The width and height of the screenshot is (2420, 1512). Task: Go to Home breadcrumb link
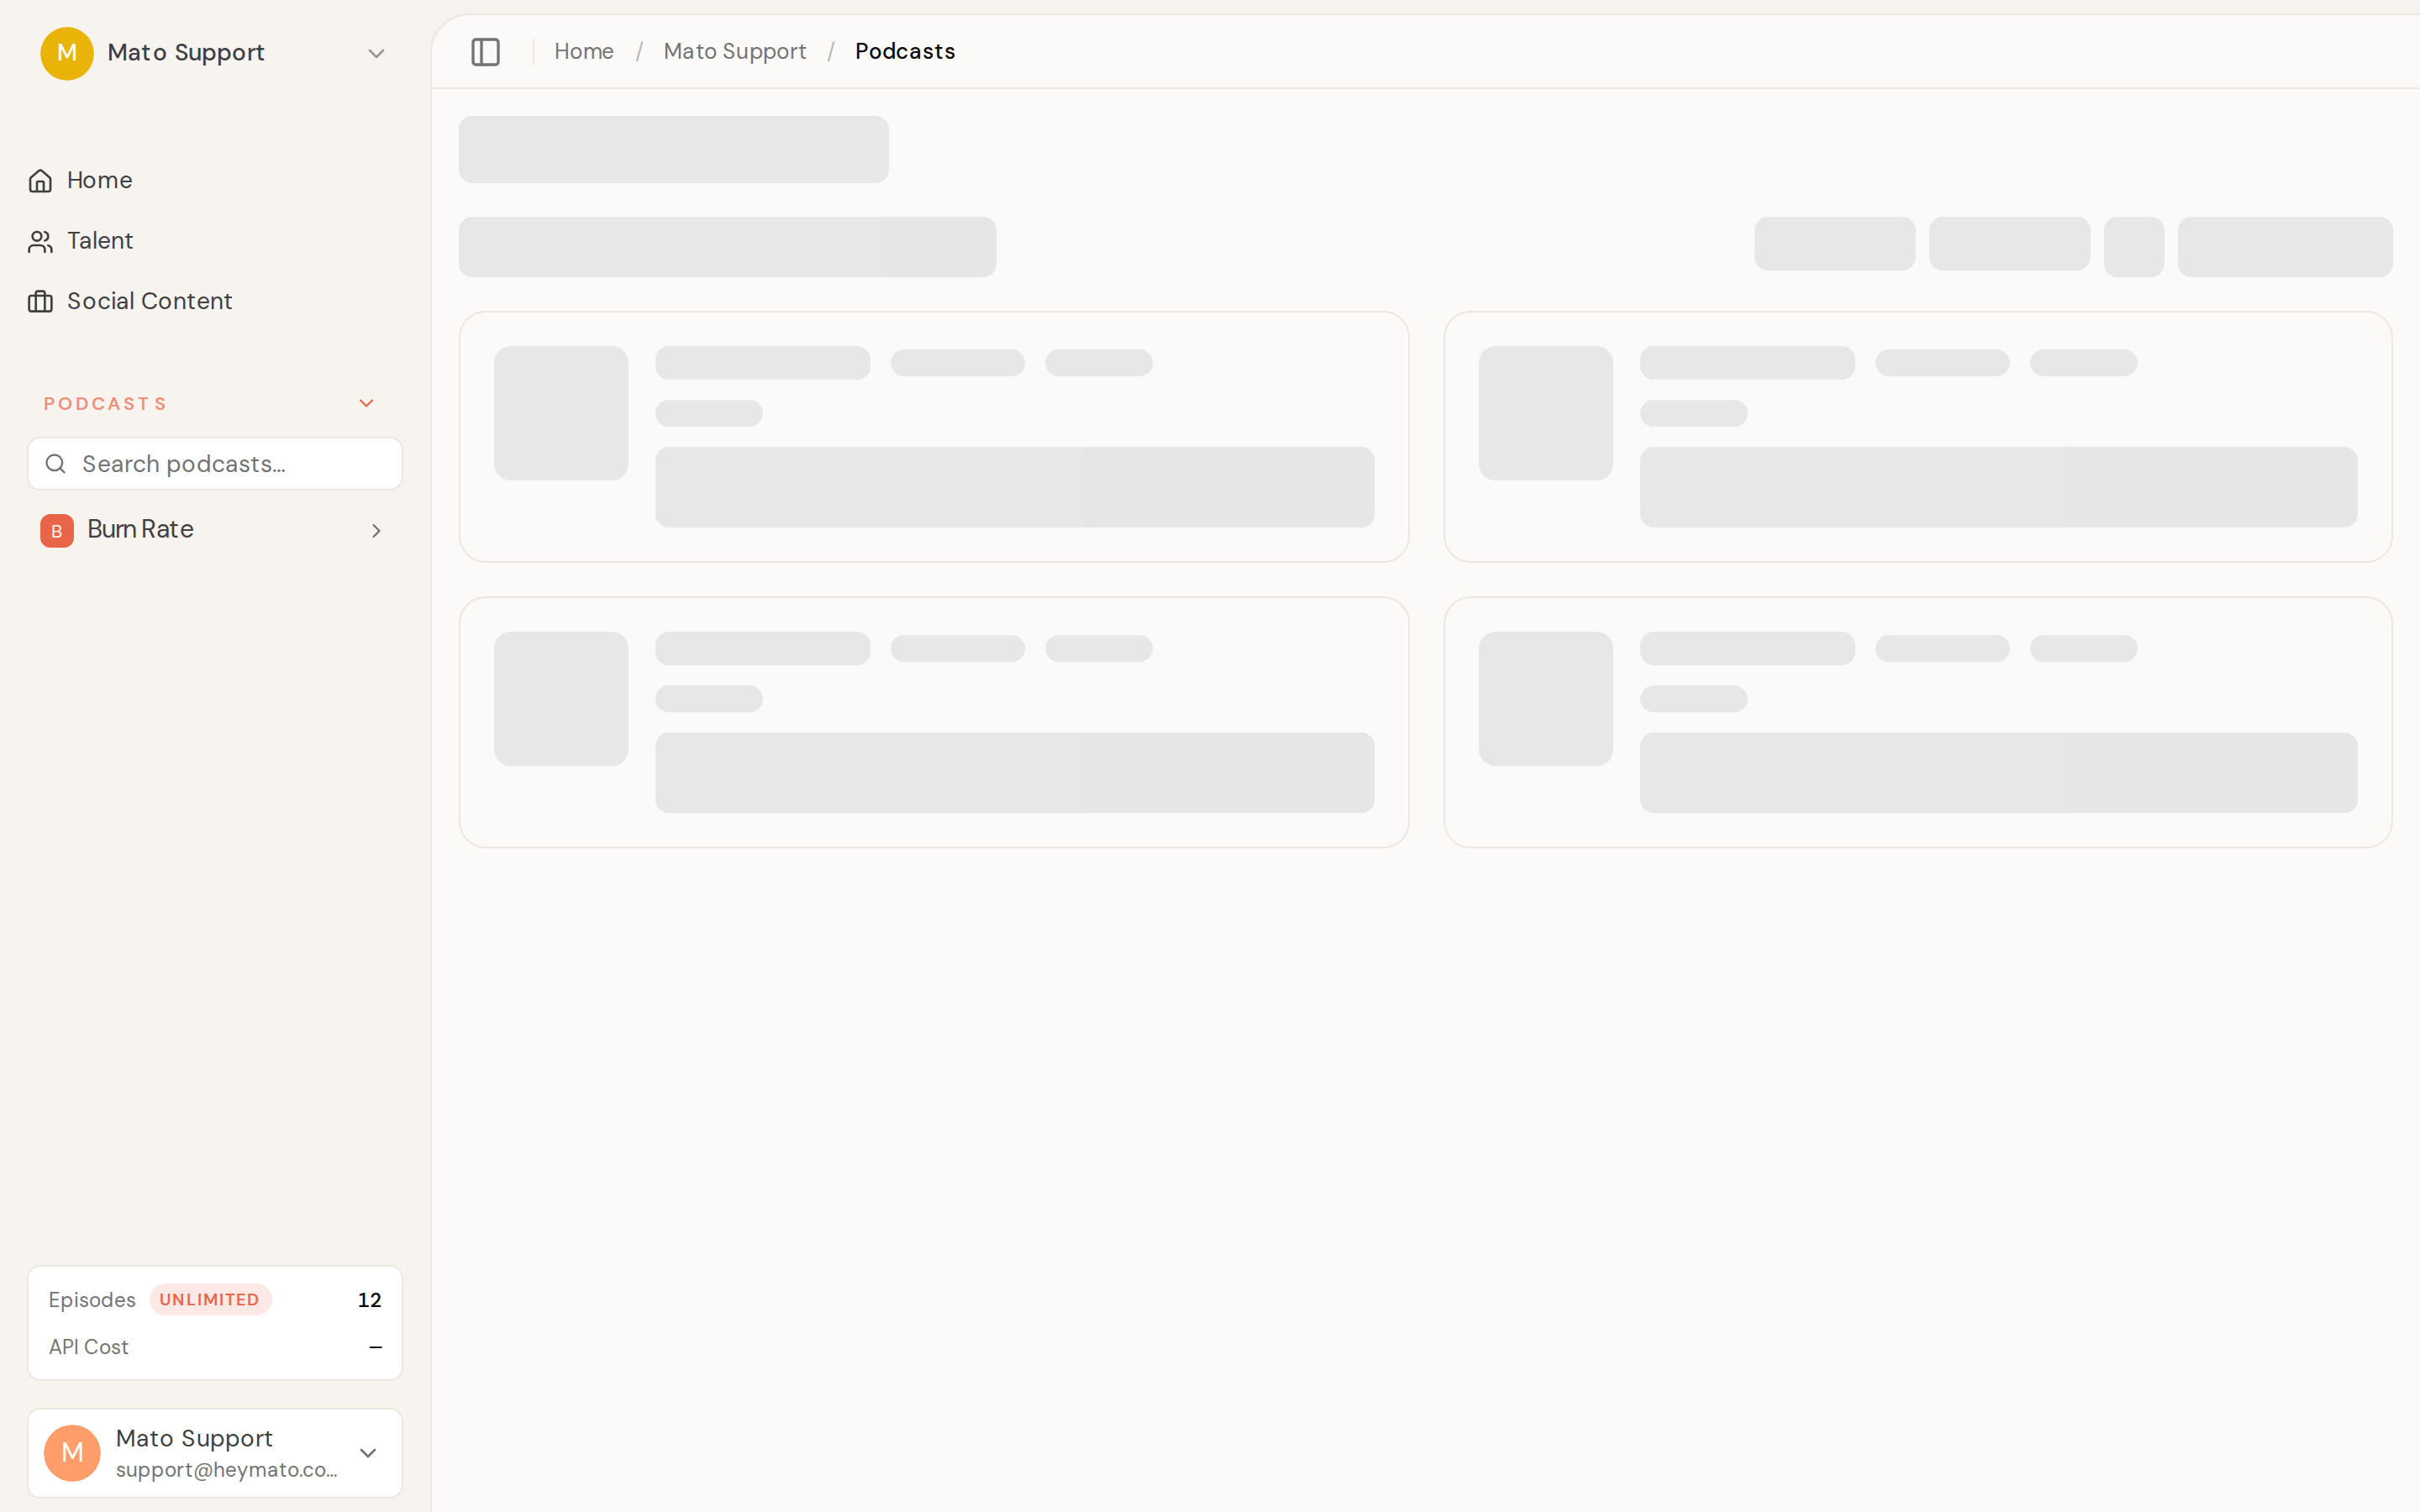pos(584,51)
